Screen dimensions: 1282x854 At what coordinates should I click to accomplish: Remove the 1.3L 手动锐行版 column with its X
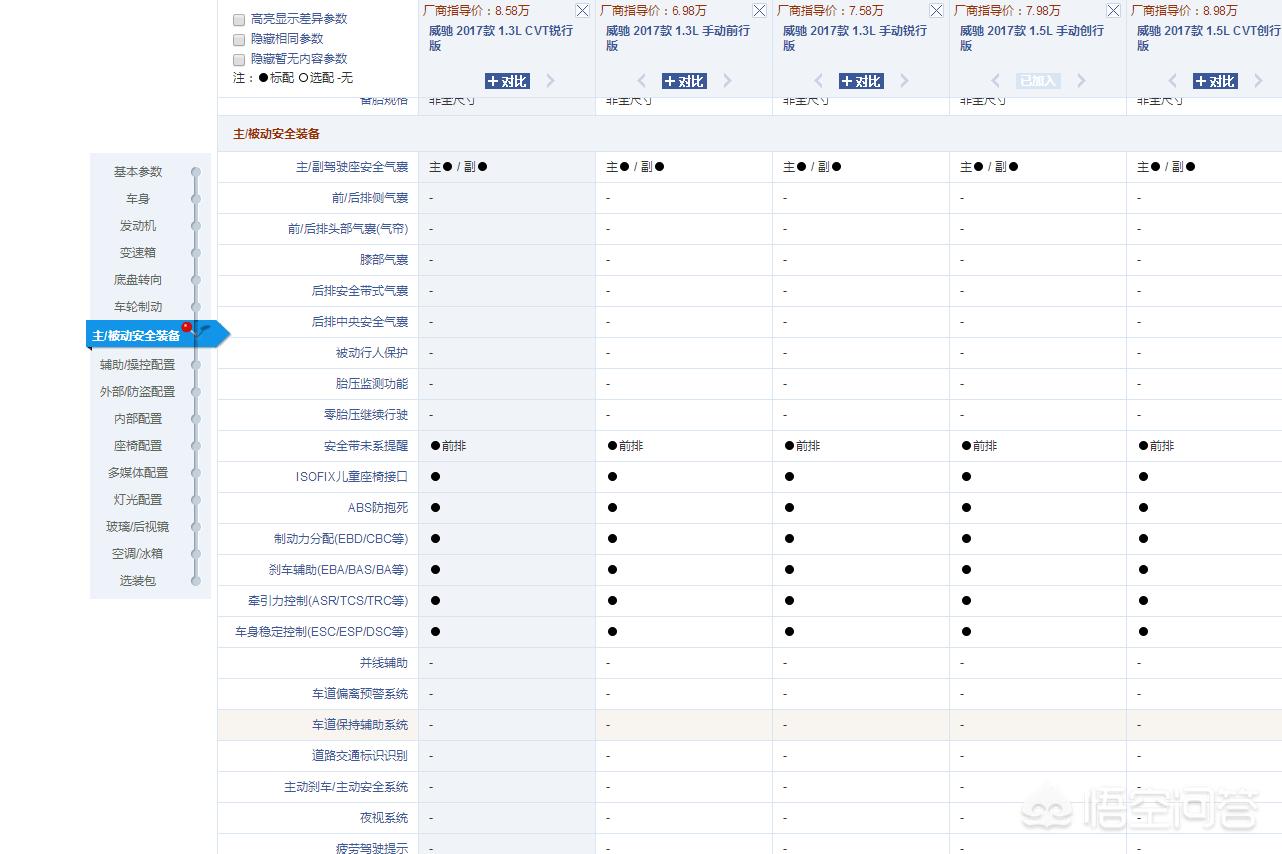(936, 11)
